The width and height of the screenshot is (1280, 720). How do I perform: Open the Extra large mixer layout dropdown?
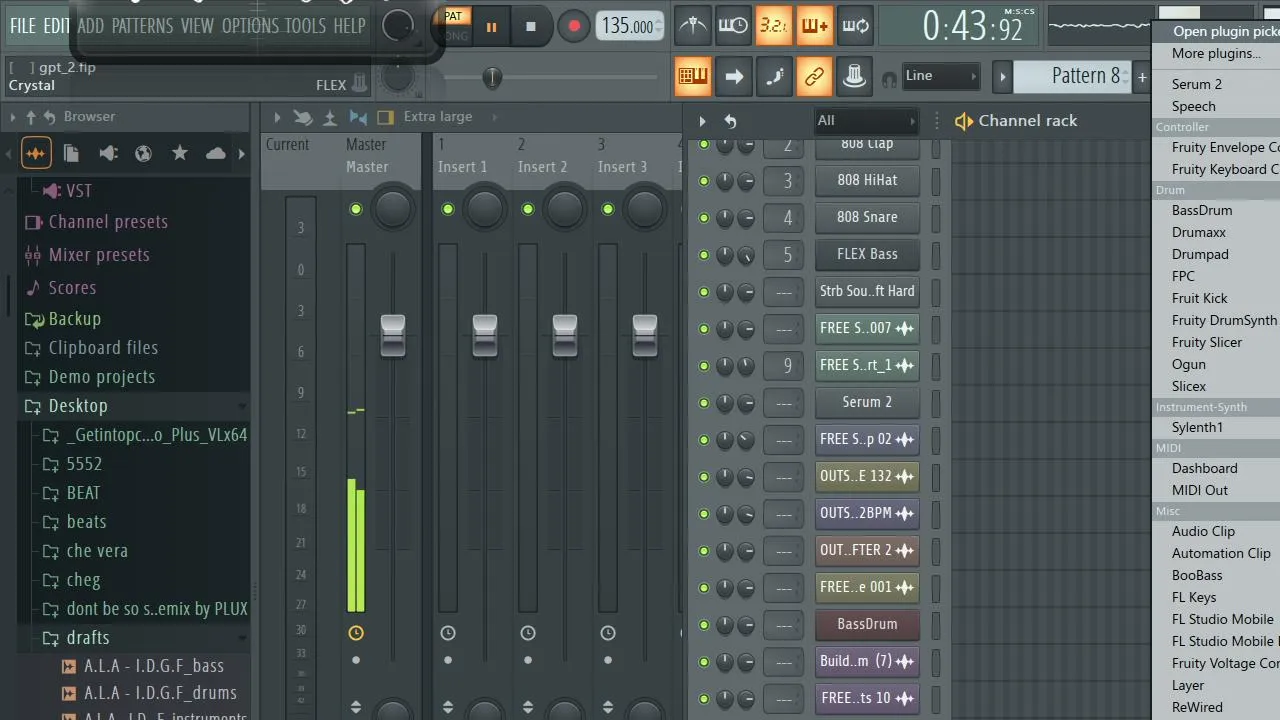coord(438,117)
